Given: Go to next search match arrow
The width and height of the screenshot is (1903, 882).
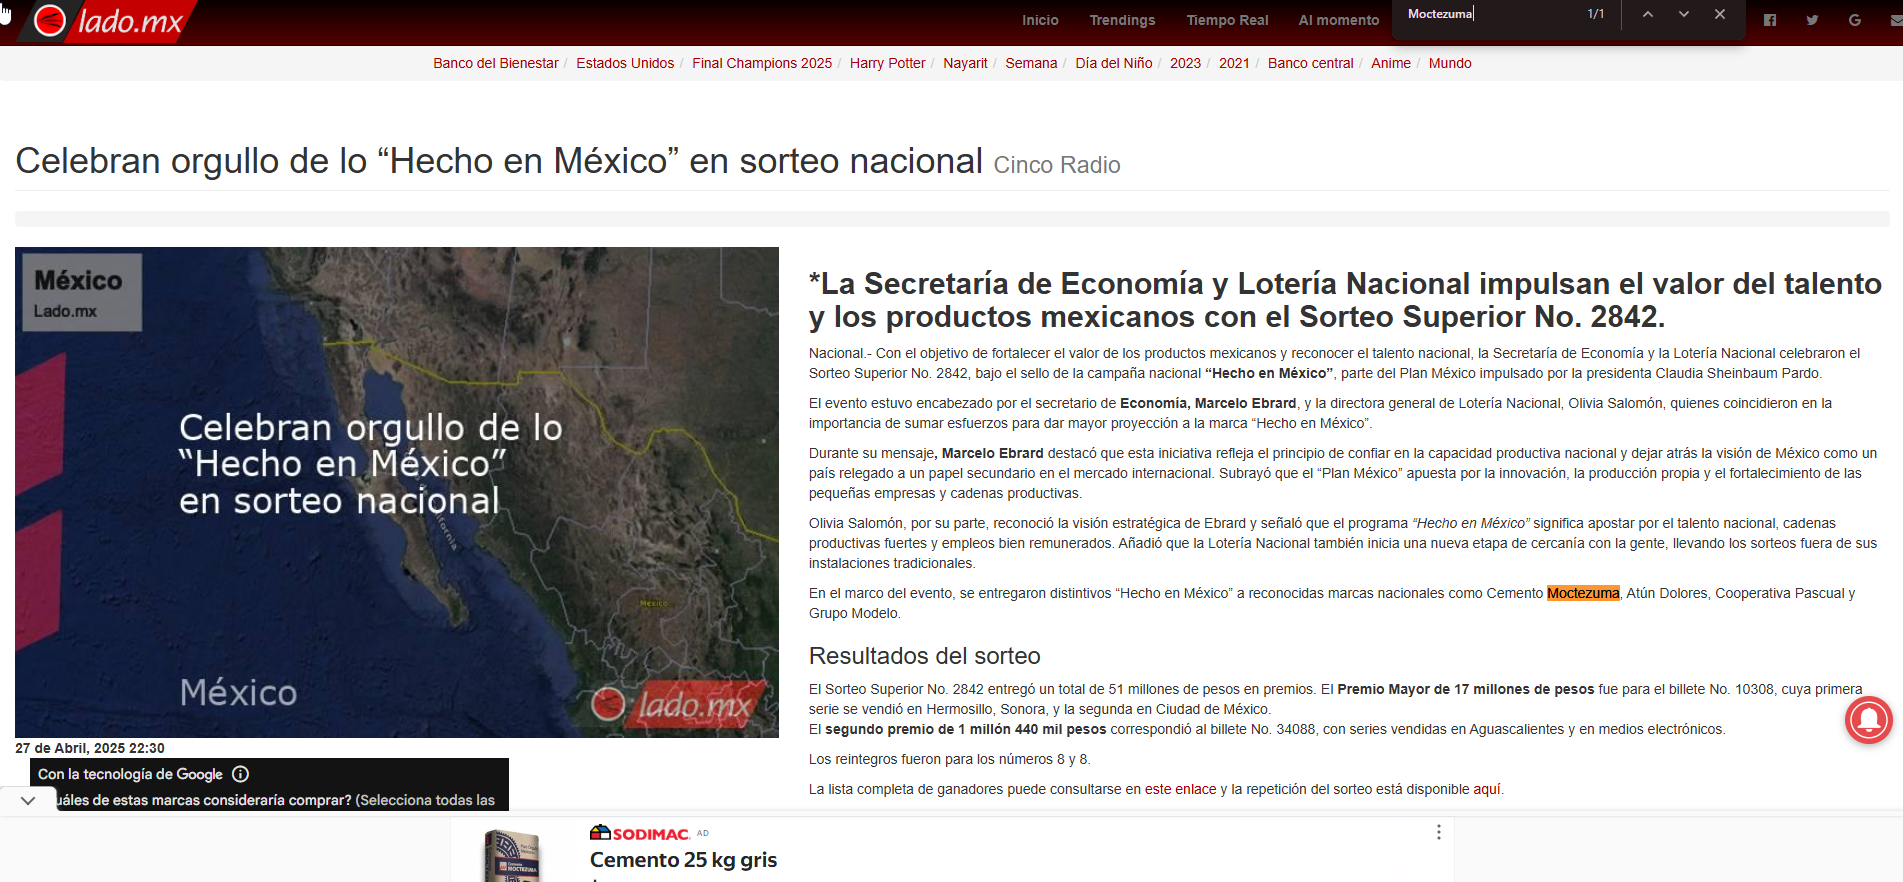Looking at the screenshot, I should click(1684, 14).
